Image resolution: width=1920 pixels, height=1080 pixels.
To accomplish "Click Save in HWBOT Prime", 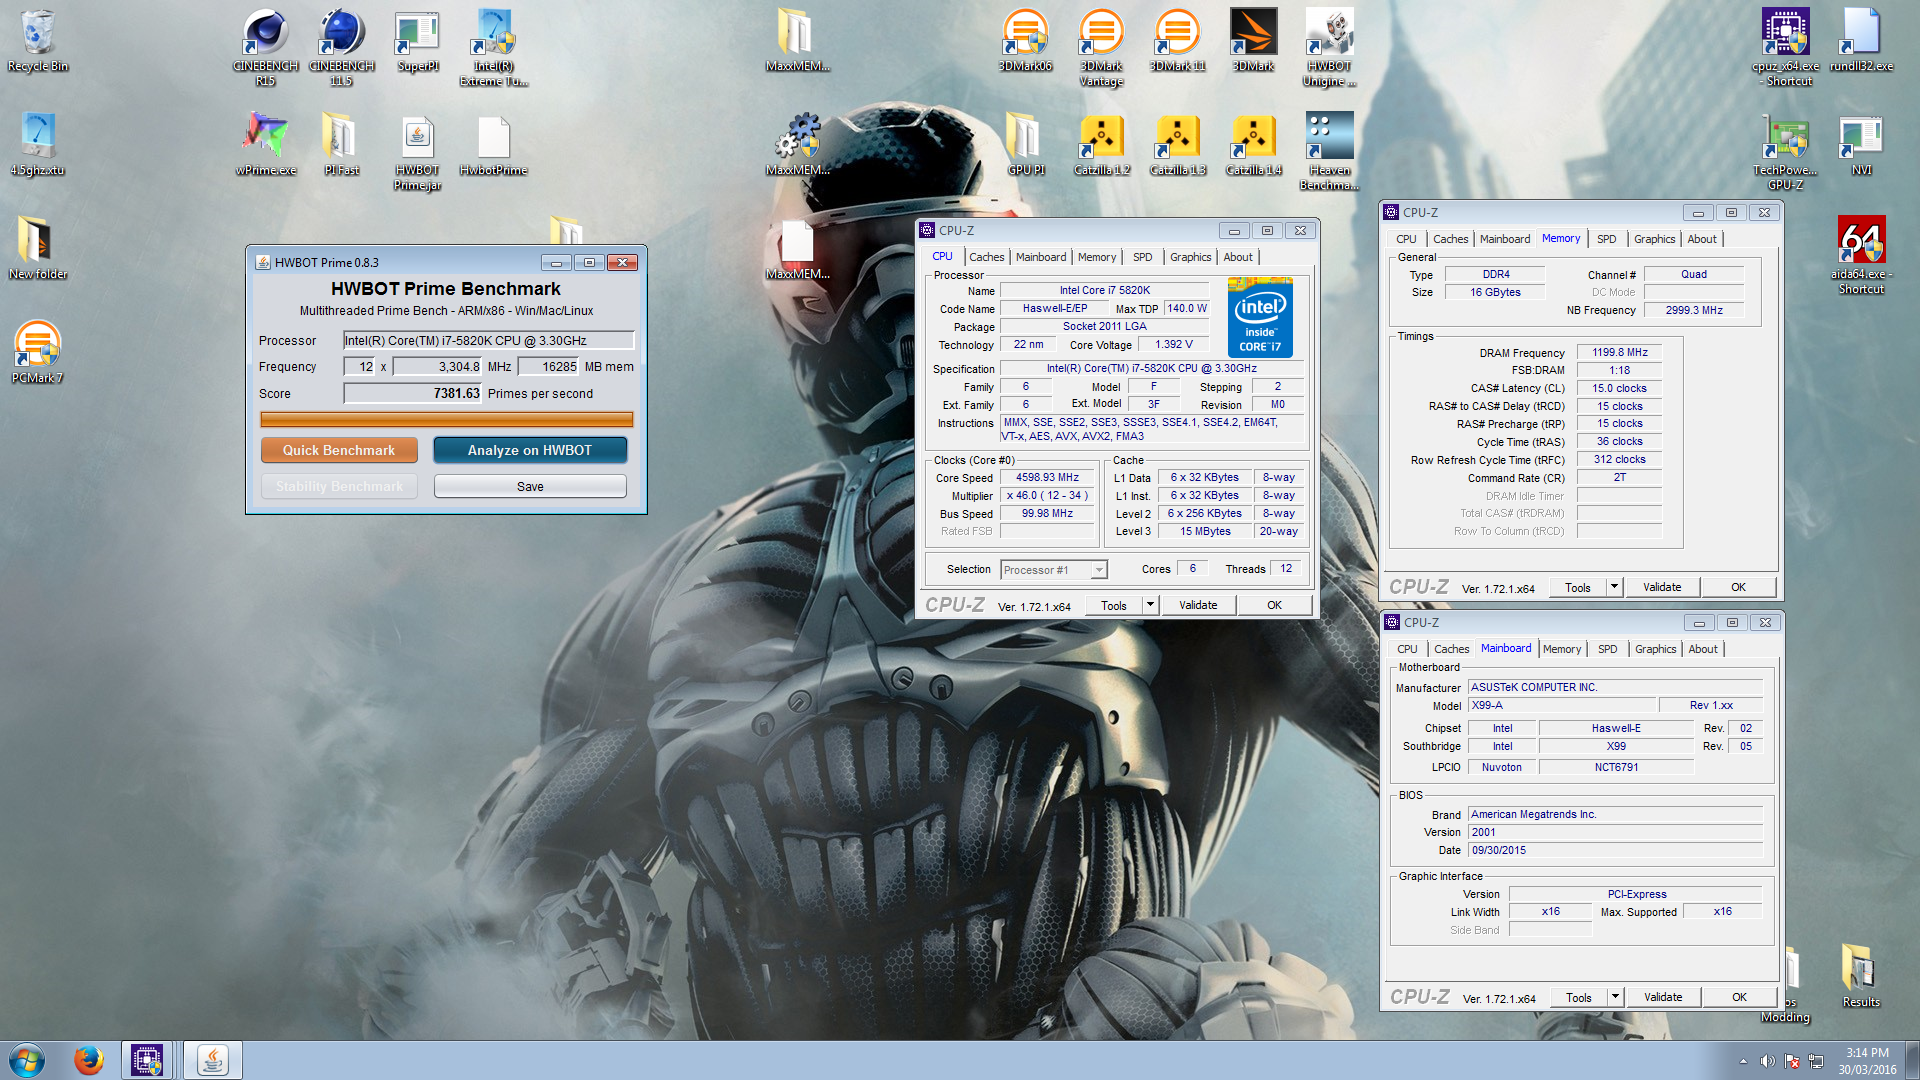I will point(530,486).
